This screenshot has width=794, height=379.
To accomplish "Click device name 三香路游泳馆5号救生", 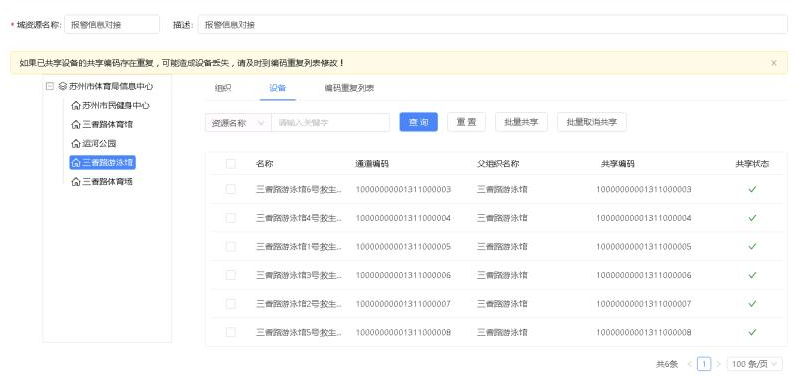I will [299, 332].
